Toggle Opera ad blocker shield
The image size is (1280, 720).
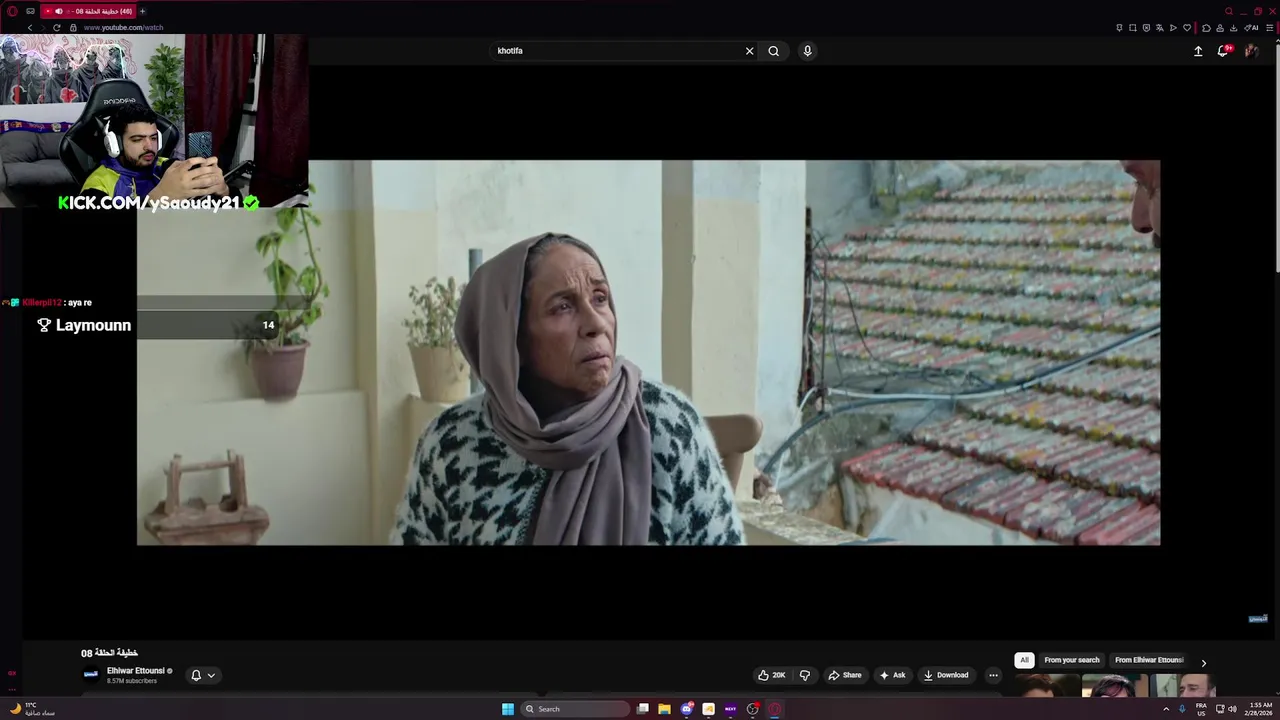click(1146, 28)
